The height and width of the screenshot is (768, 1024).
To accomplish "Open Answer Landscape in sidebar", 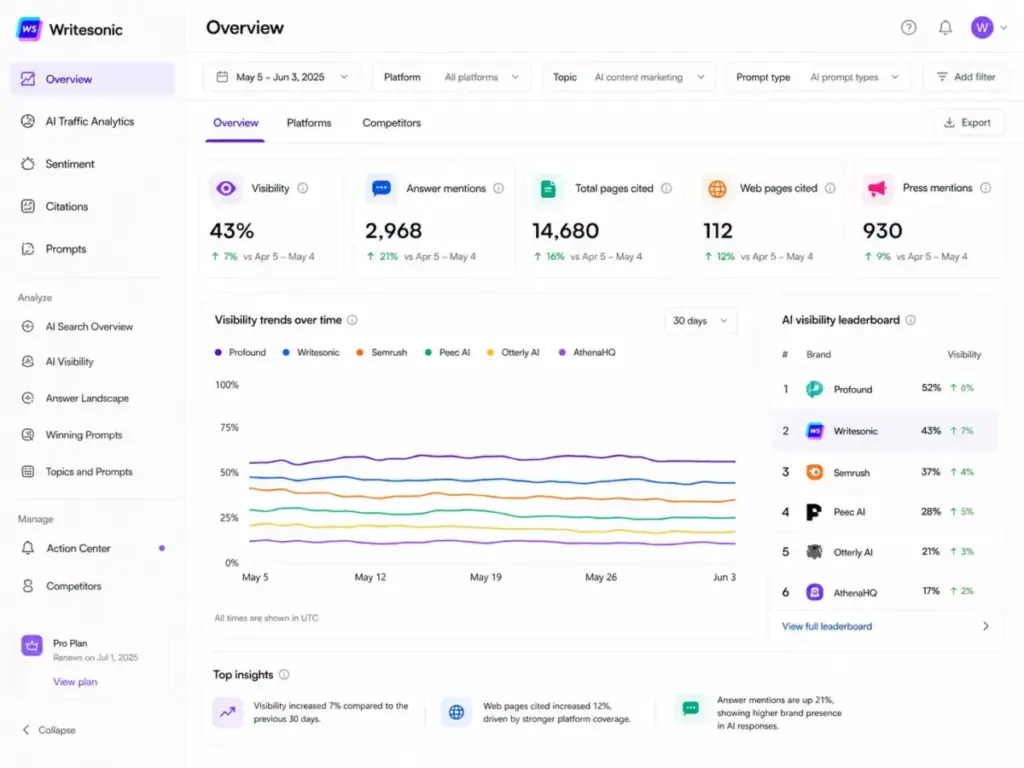I will pyautogui.click(x=92, y=398).
